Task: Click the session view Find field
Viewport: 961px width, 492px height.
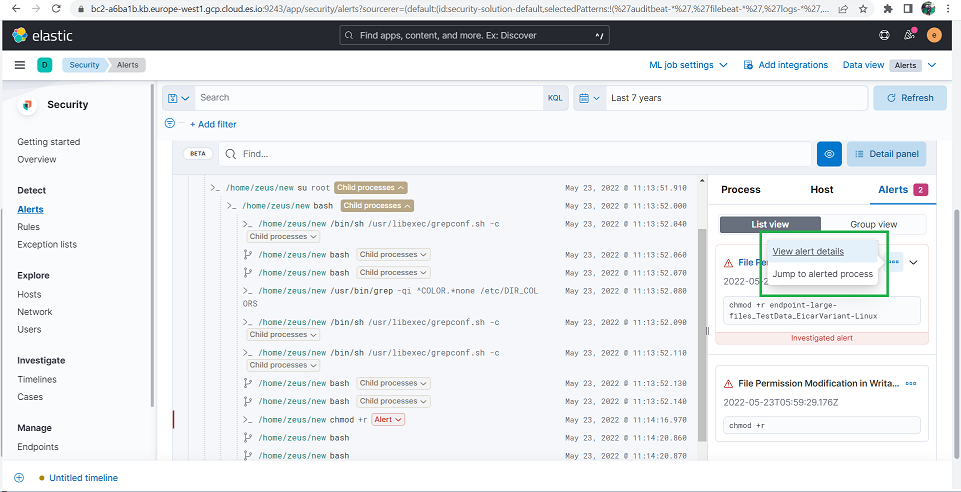Action: click(515, 154)
